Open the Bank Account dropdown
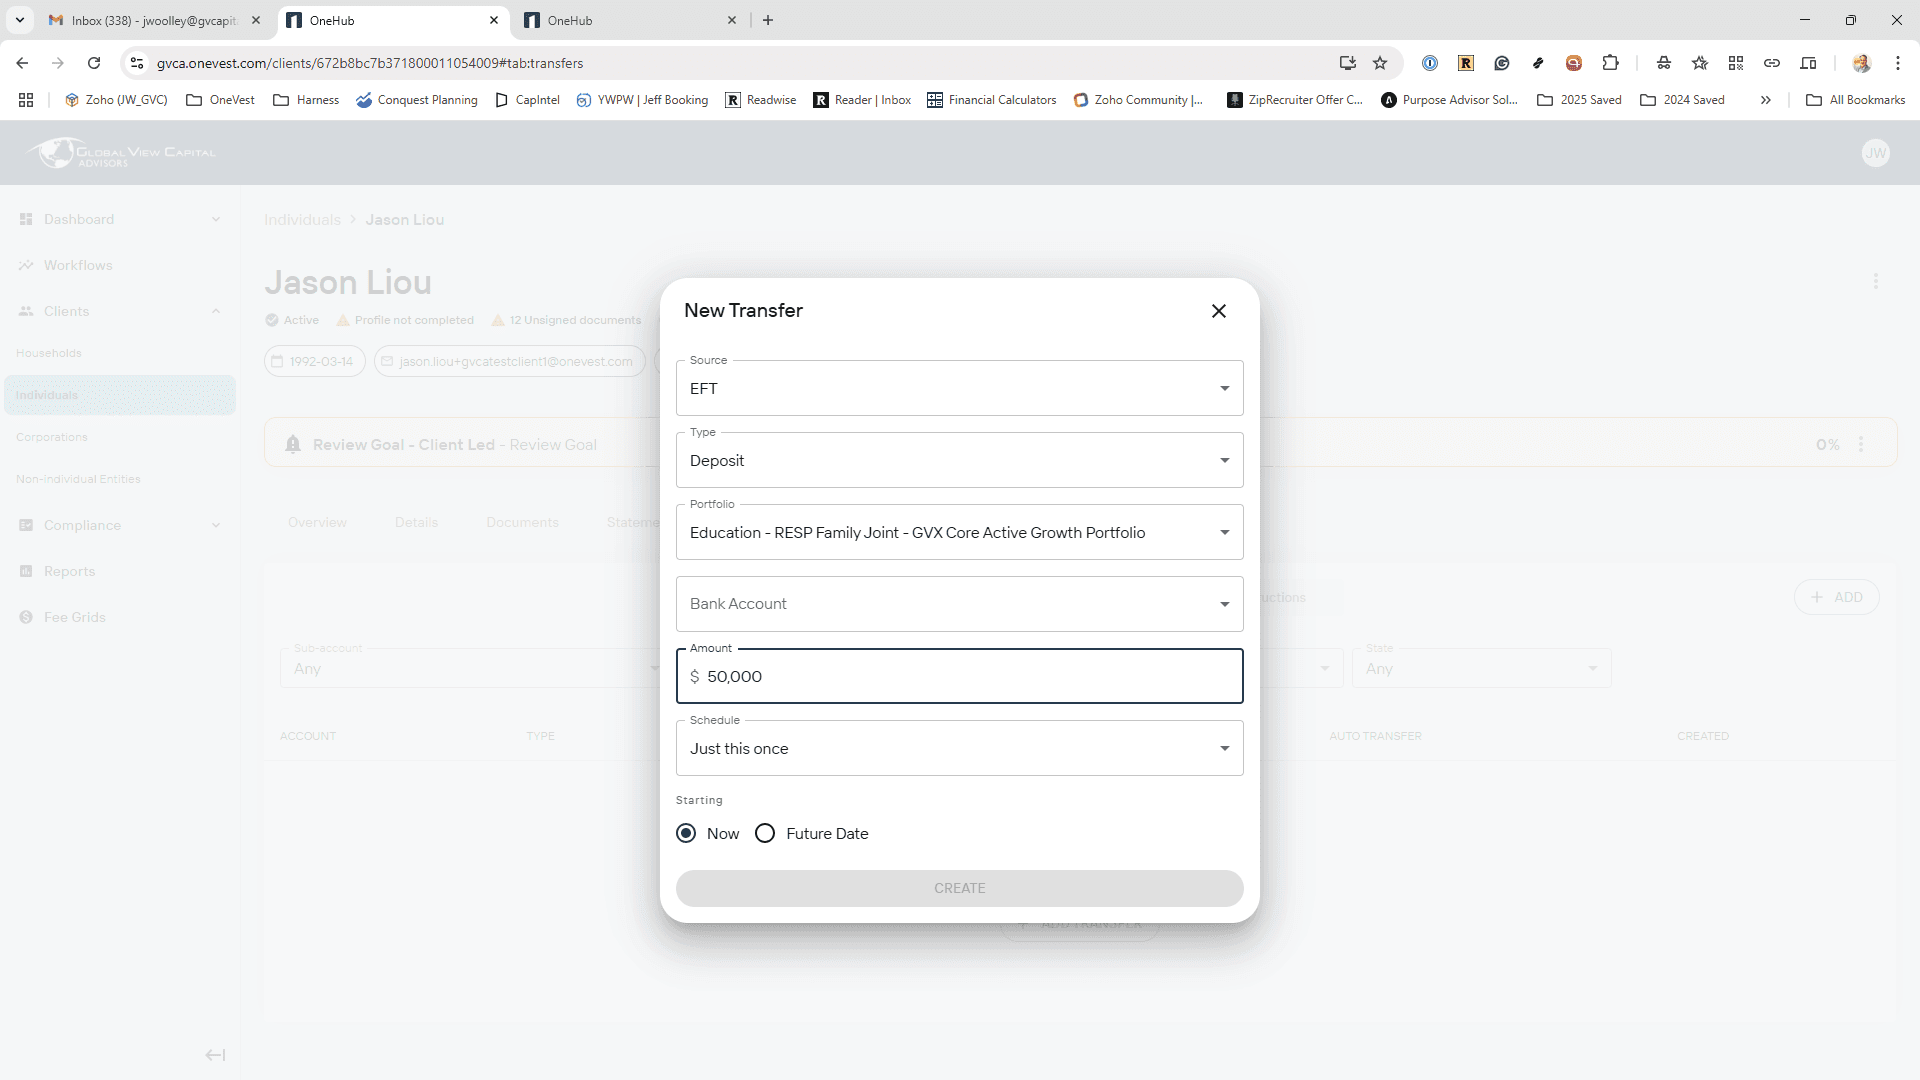 [x=959, y=604]
